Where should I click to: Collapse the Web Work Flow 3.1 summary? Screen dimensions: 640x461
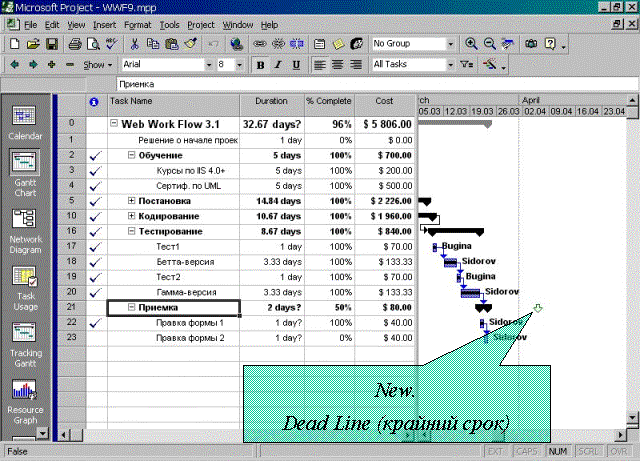tap(114, 123)
